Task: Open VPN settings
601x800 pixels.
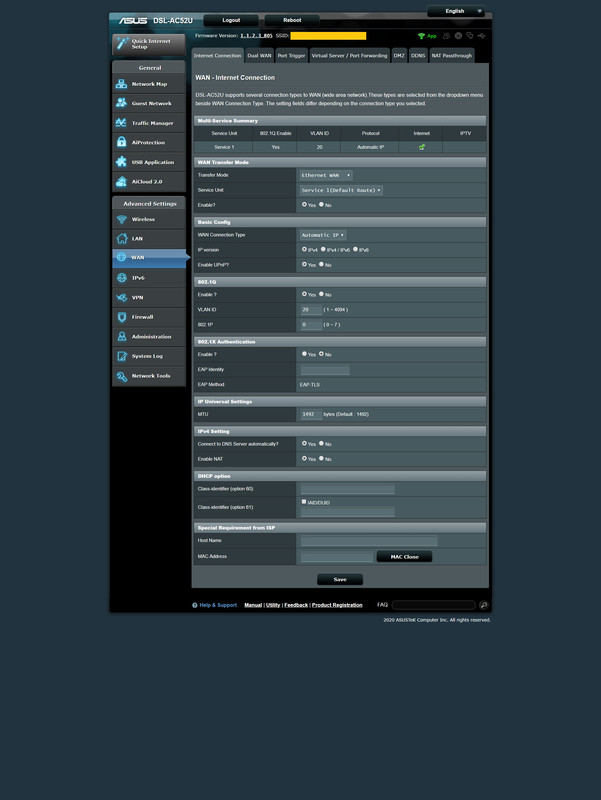Action: 148,297
